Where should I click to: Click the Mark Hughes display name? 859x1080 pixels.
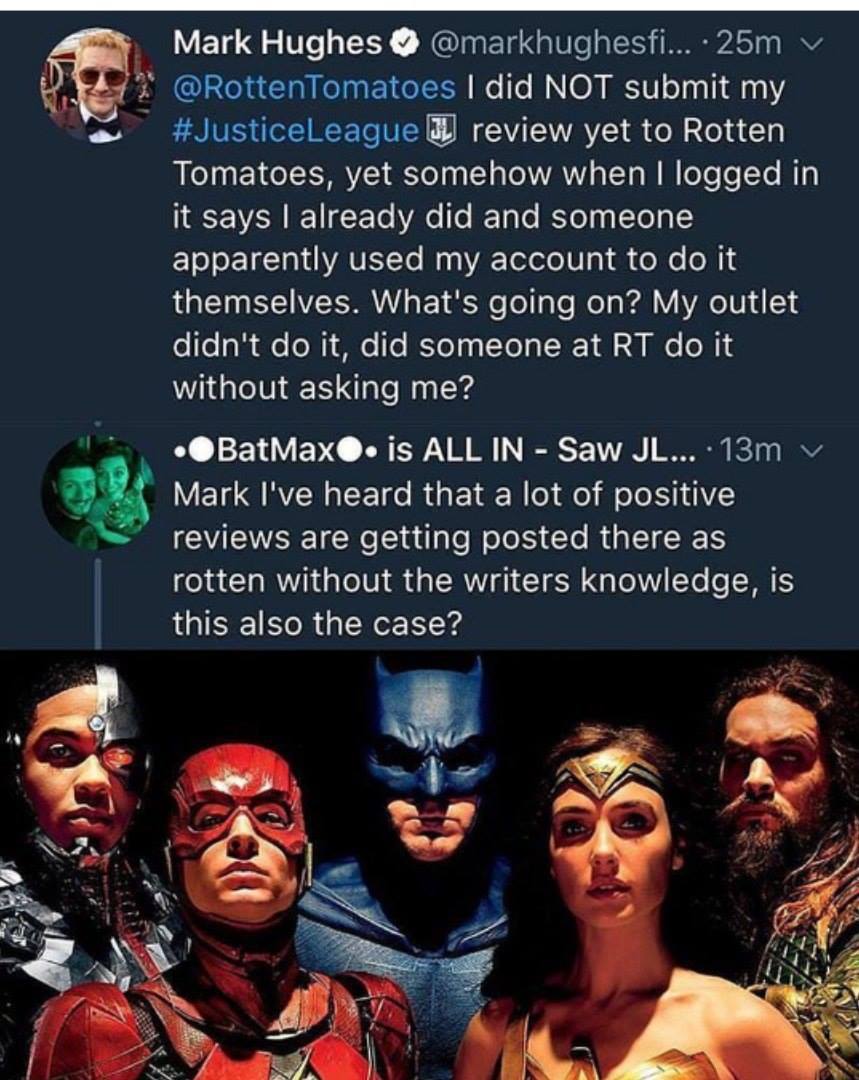click(x=278, y=42)
